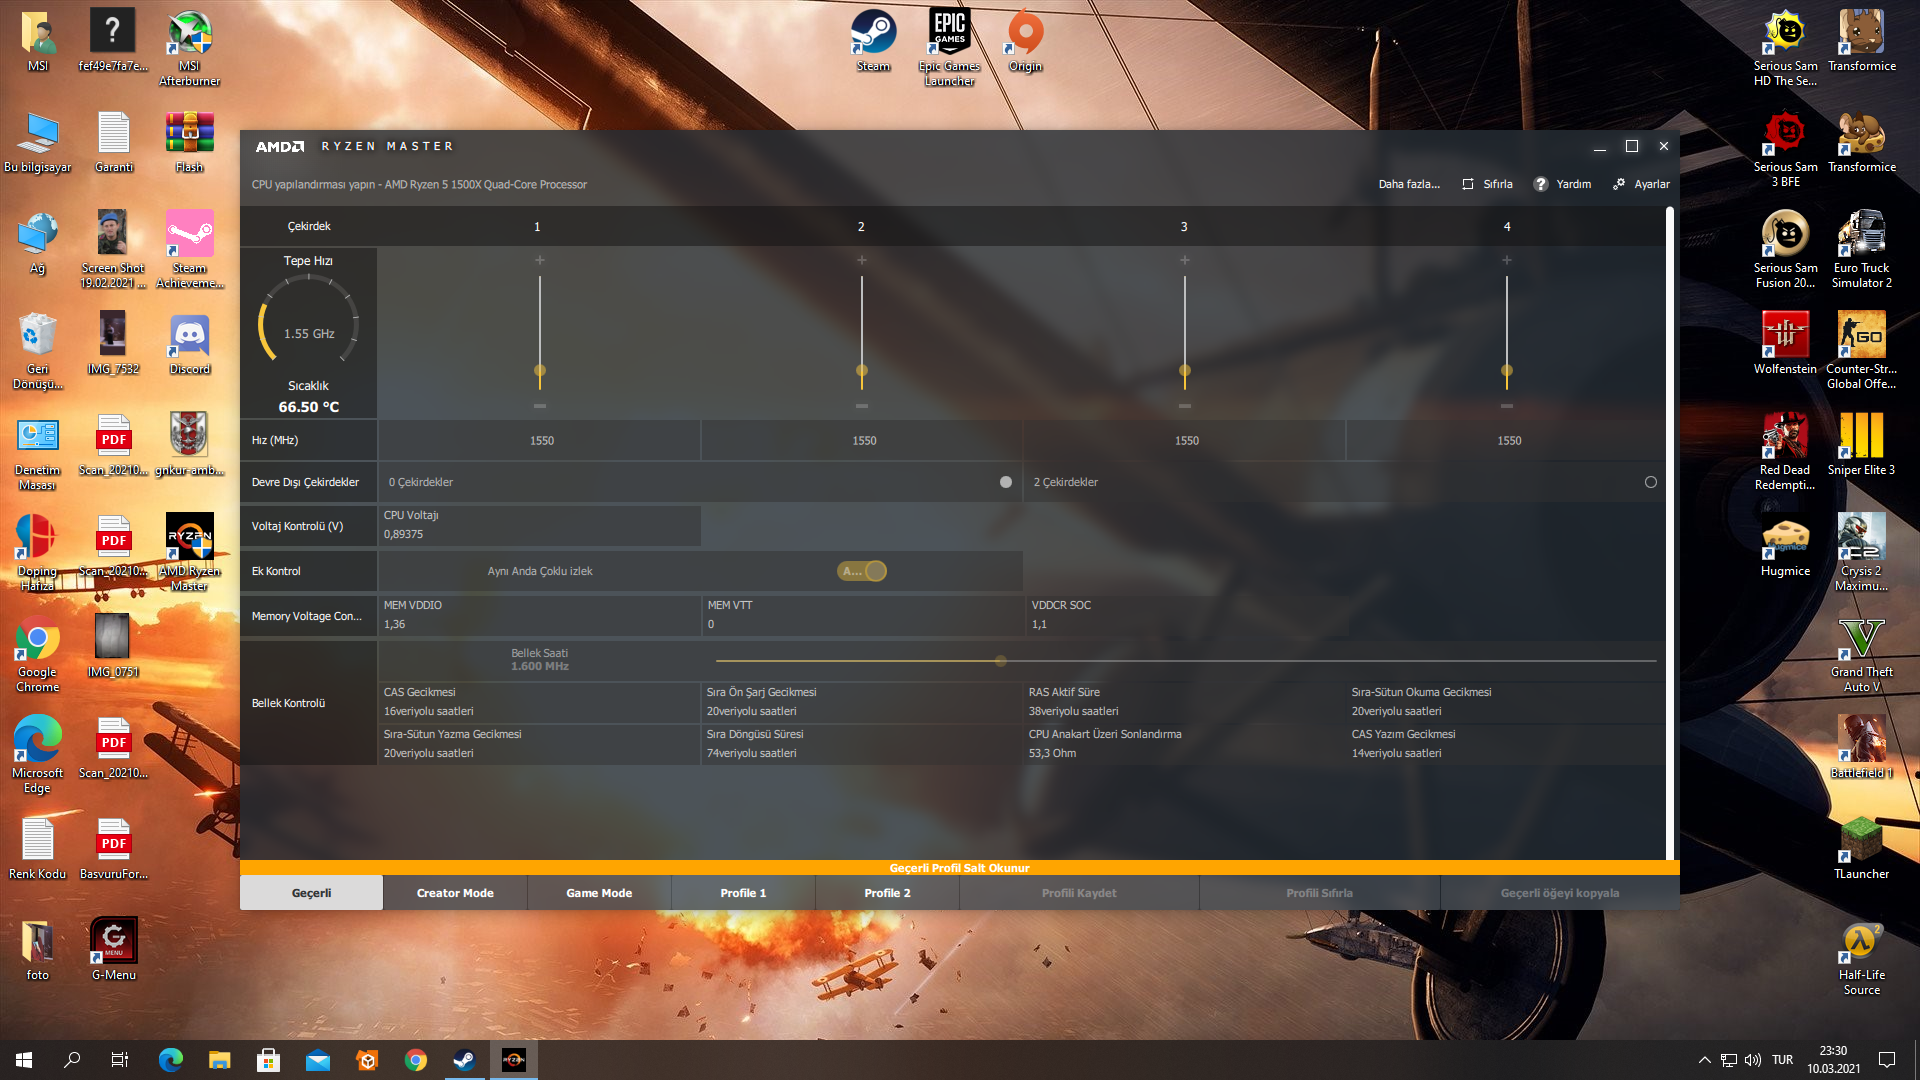Open Ayarlar settings gear icon
Screen dimensions: 1920x1080
pyautogui.click(x=1619, y=184)
